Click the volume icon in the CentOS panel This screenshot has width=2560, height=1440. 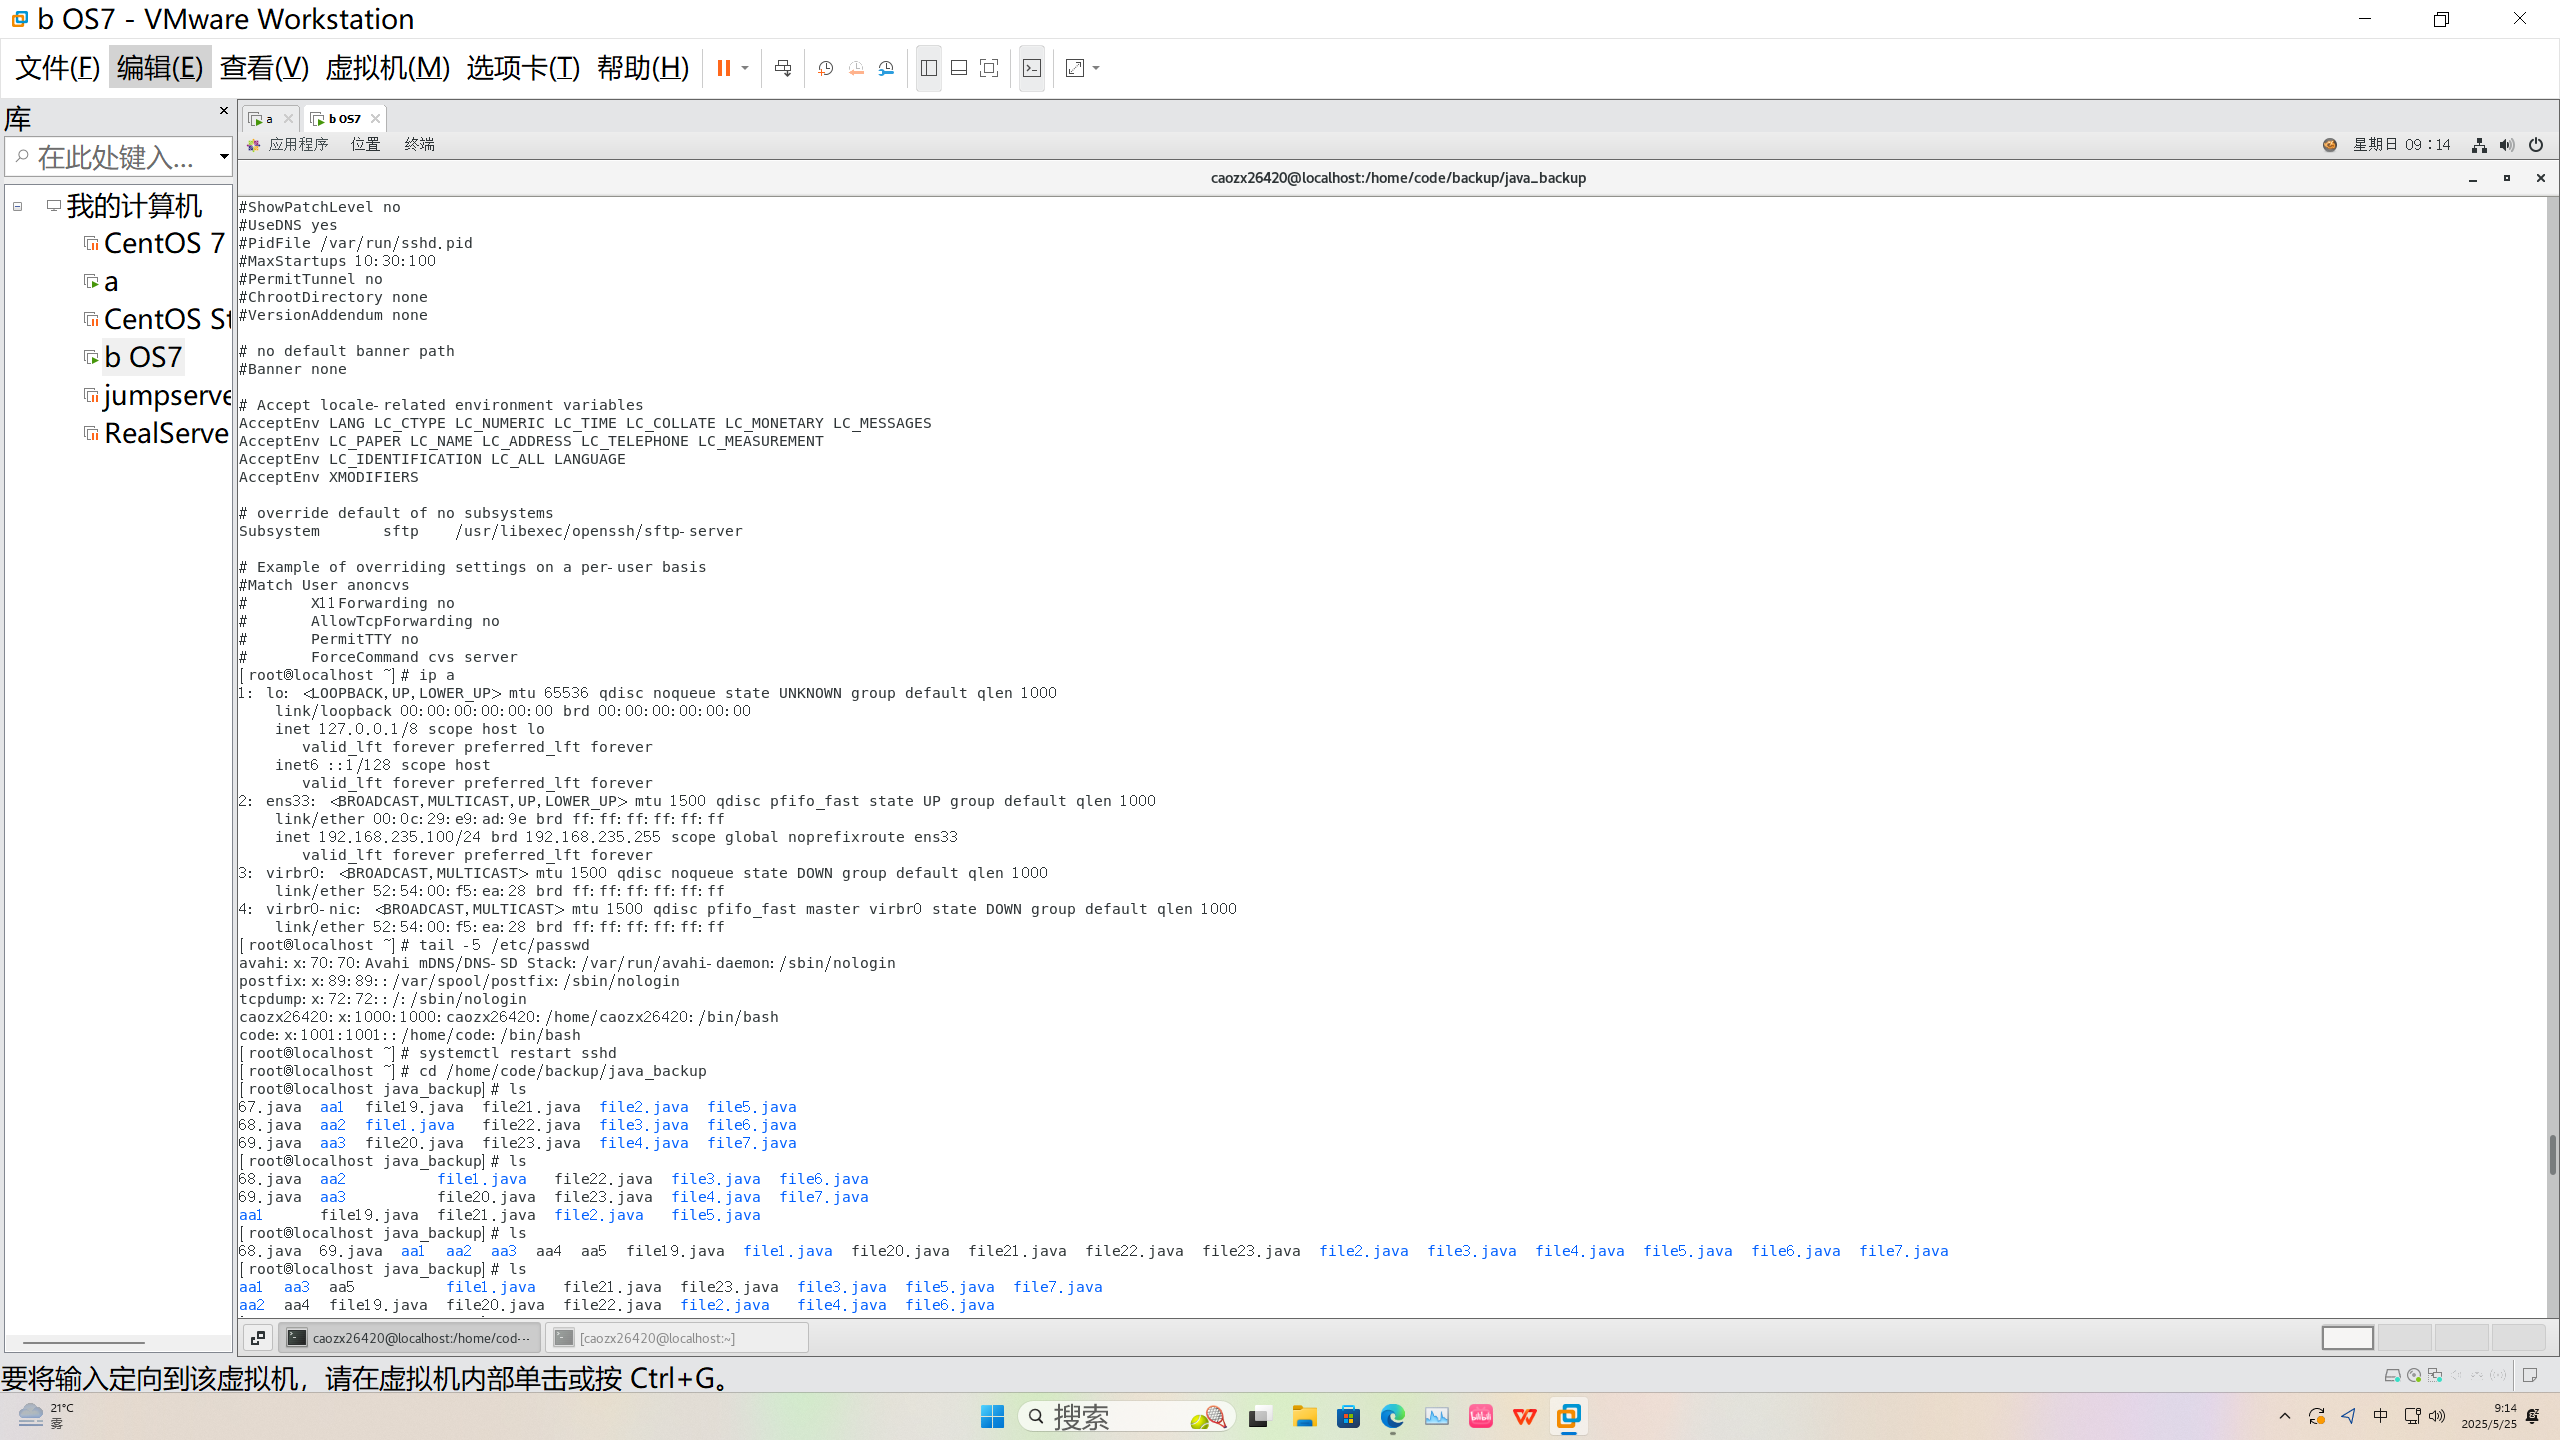click(x=2506, y=145)
